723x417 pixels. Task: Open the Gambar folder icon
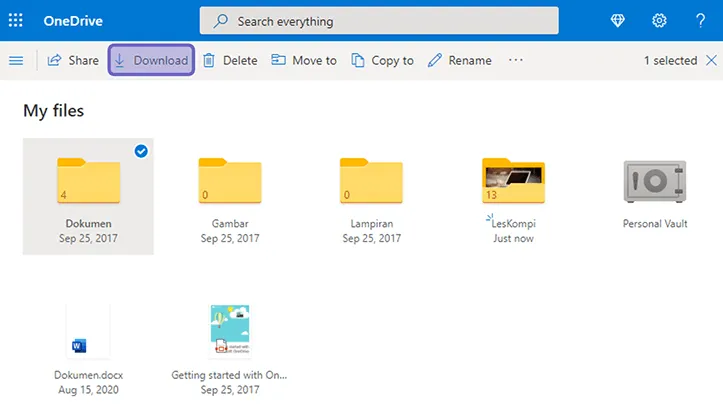[230, 180]
